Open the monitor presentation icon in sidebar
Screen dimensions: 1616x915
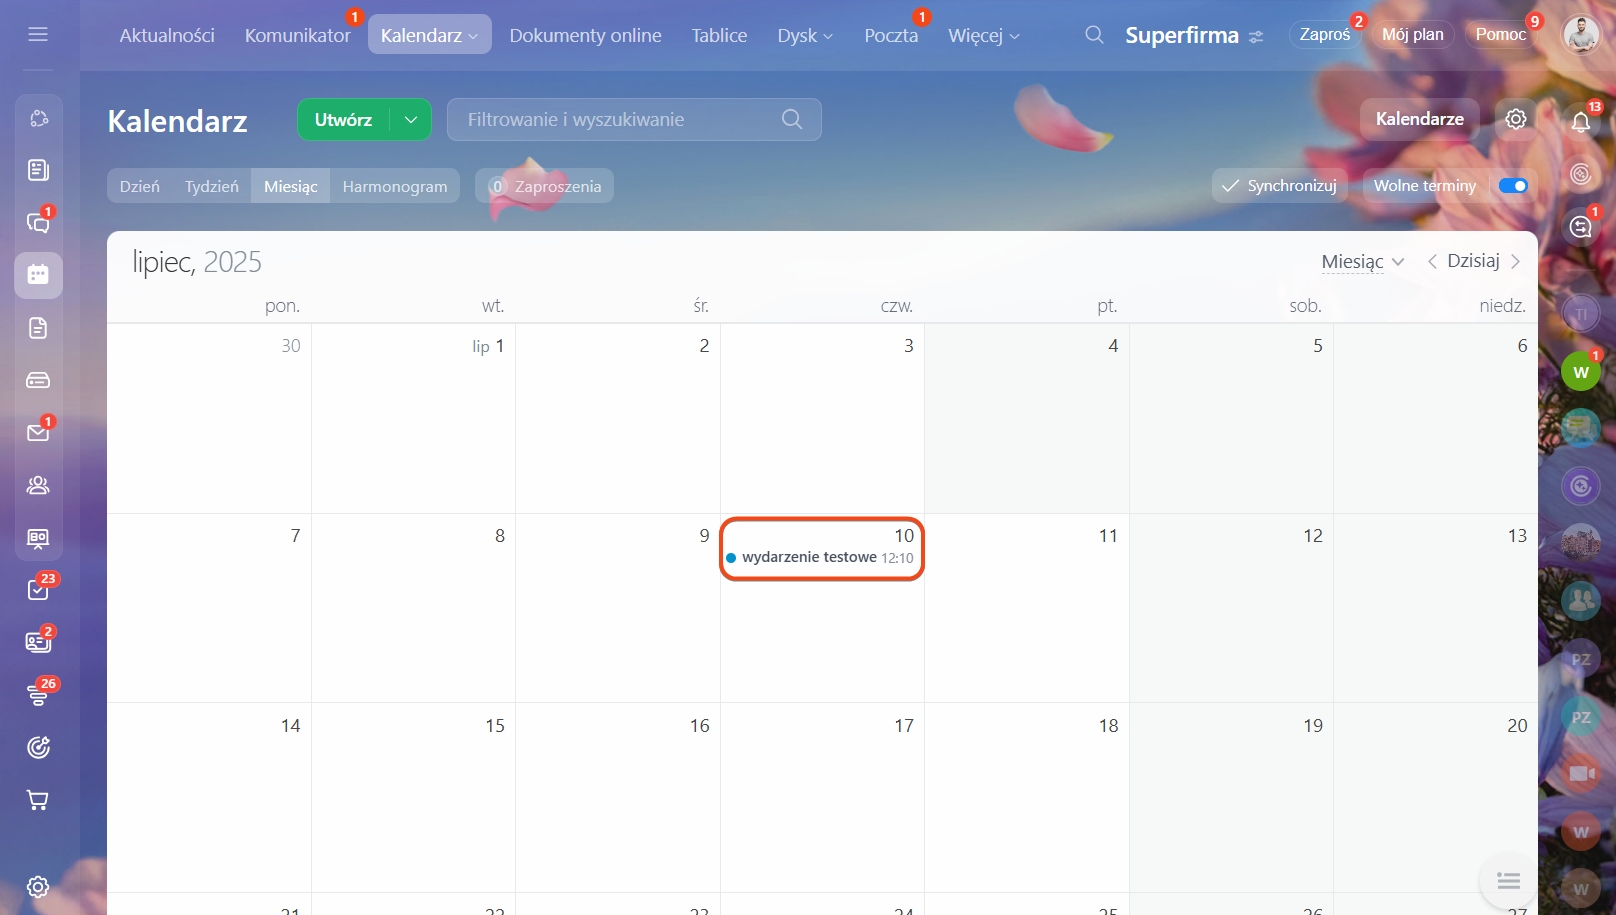(38, 538)
